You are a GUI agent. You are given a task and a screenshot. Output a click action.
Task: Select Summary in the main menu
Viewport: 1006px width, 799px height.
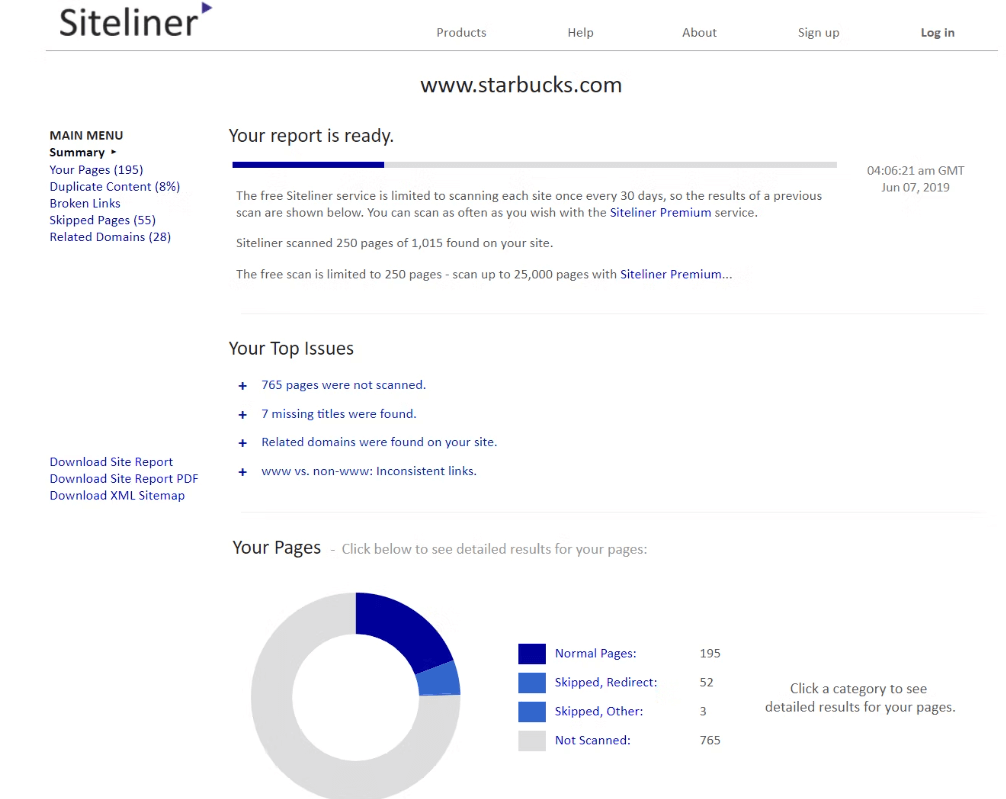pyautogui.click(x=77, y=152)
